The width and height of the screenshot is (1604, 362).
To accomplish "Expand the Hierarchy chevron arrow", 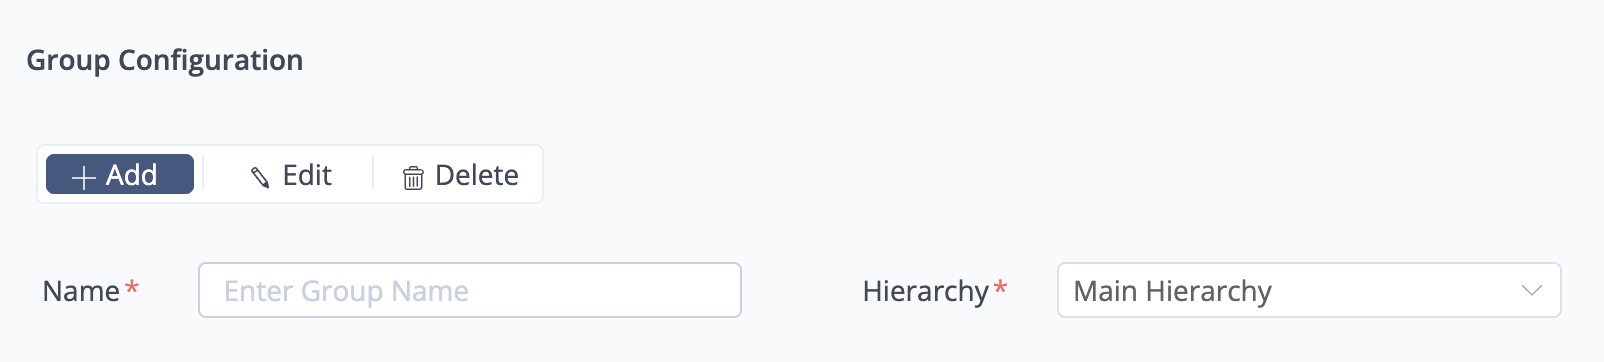I will coord(1532,291).
